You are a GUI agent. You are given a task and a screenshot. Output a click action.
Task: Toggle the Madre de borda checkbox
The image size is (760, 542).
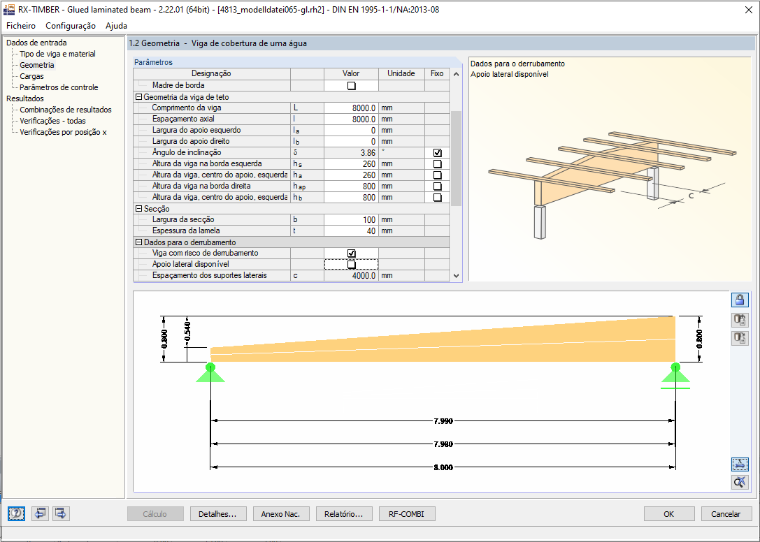pyautogui.click(x=351, y=86)
